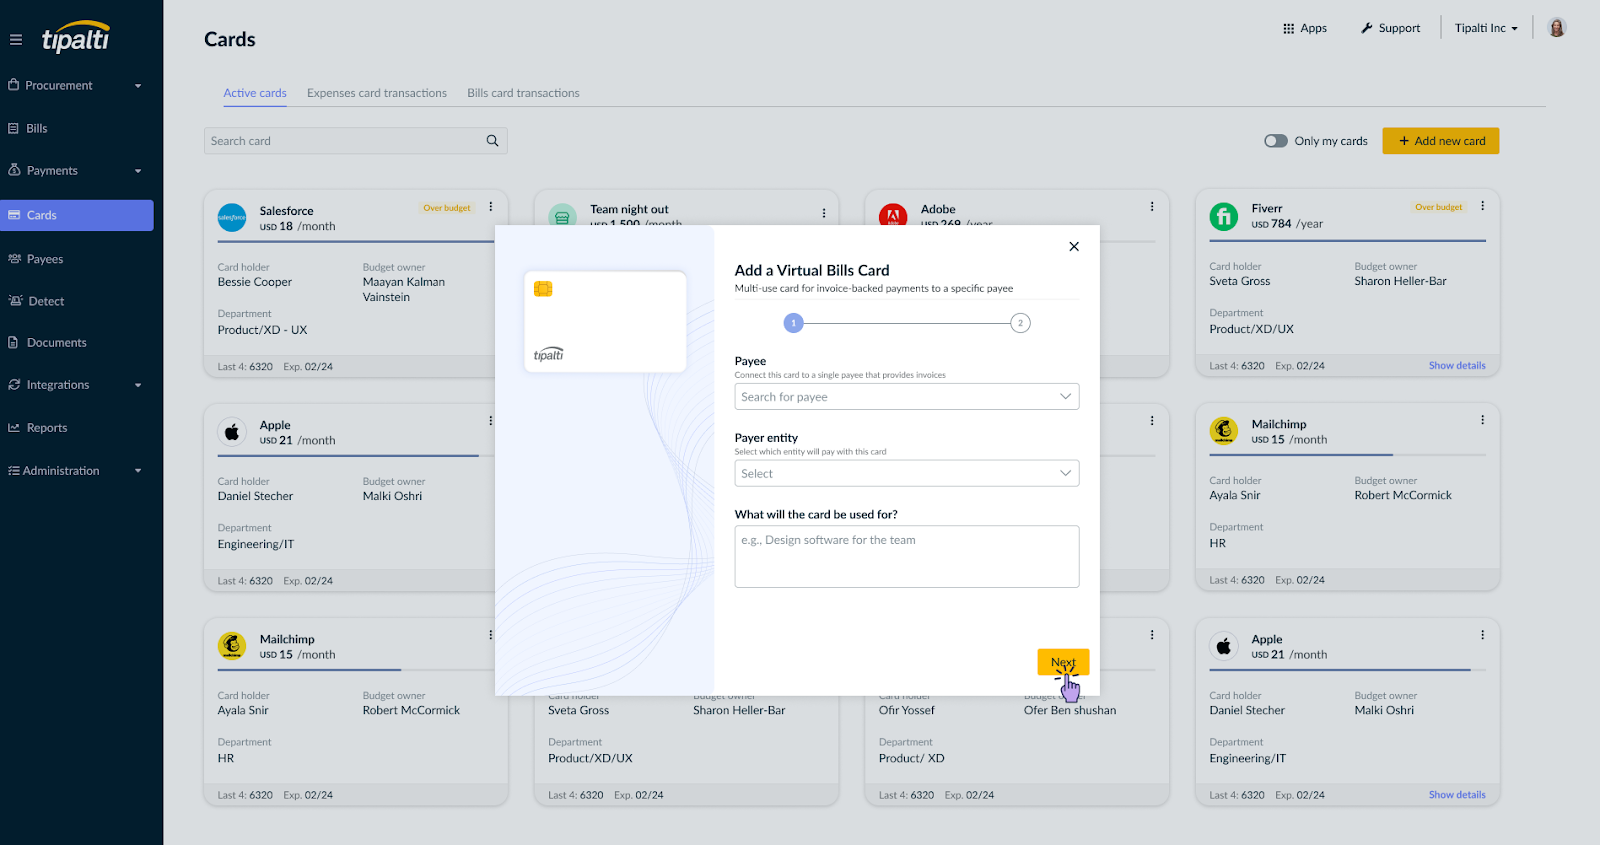Image resolution: width=1600 pixels, height=845 pixels.
Task: Go to step 2 circle
Action: click(1020, 323)
